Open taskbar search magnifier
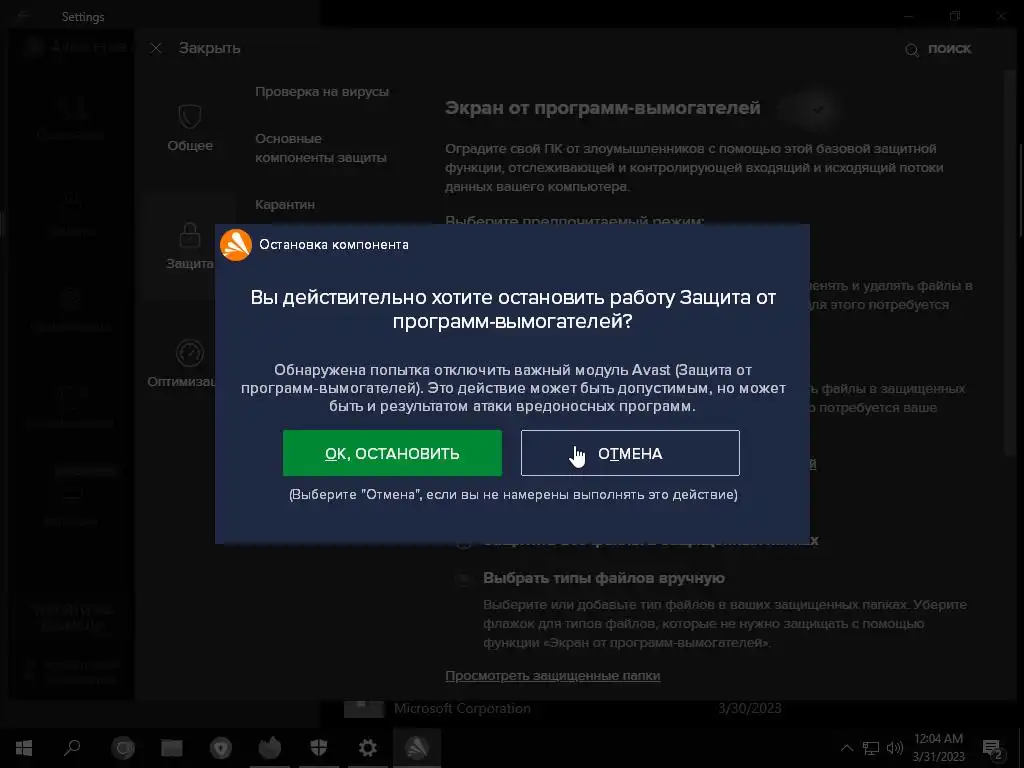Viewport: 1024px width, 768px height. [72, 748]
